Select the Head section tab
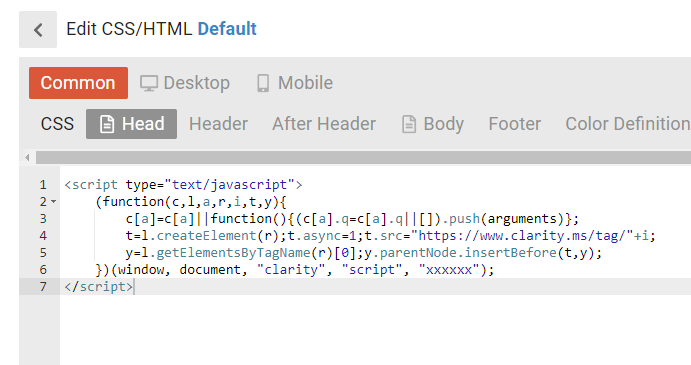Screen dimensions: 691x365 [x=131, y=124]
